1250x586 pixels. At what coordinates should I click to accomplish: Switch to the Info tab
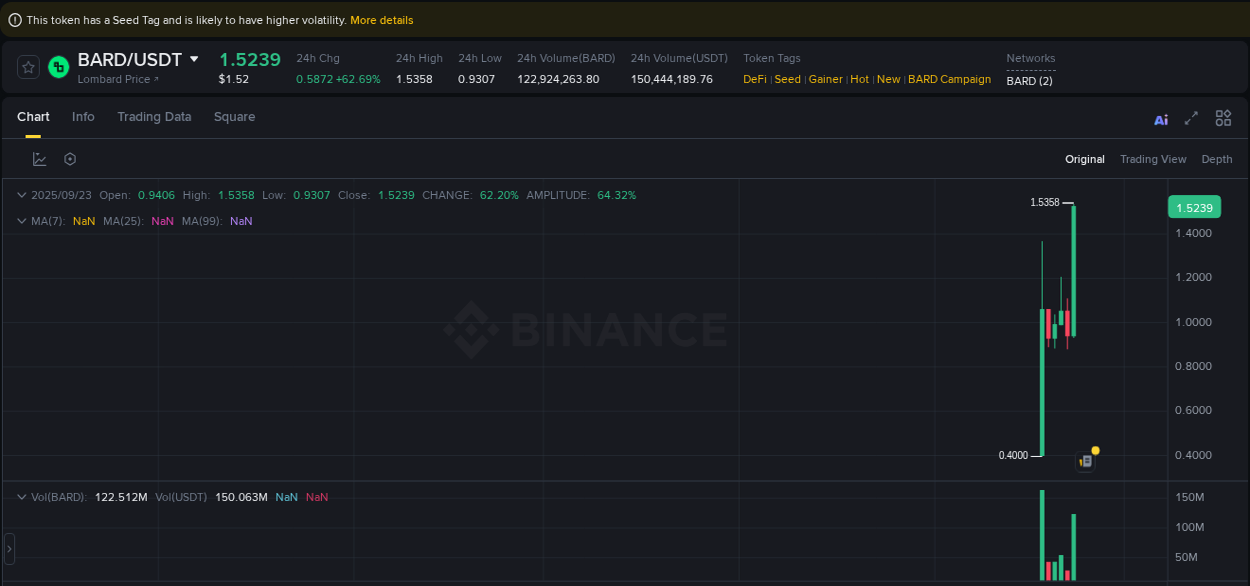coord(83,117)
